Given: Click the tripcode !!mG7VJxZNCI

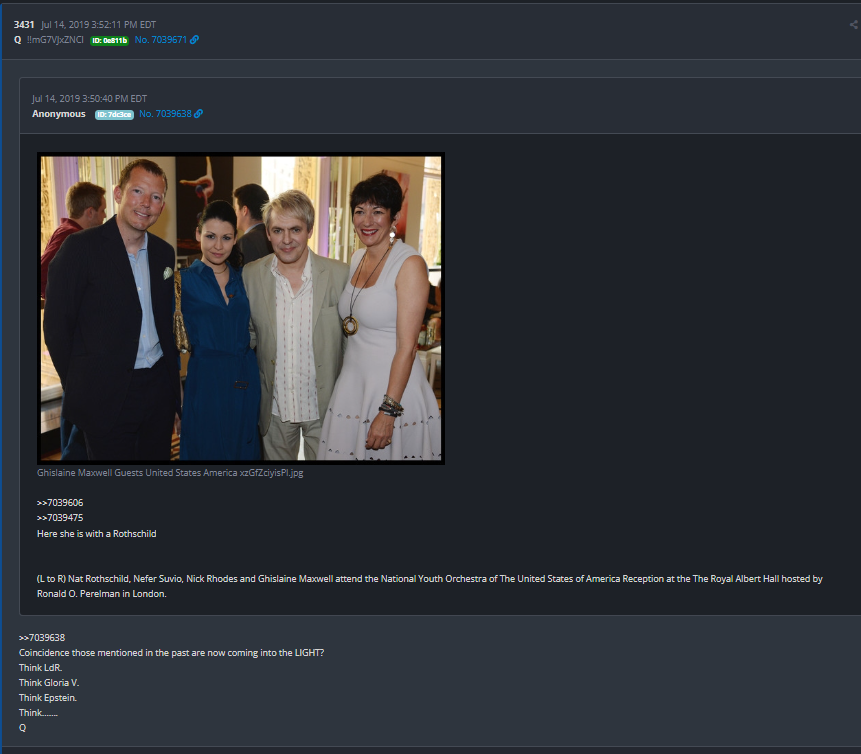Looking at the screenshot, I should point(55,40).
